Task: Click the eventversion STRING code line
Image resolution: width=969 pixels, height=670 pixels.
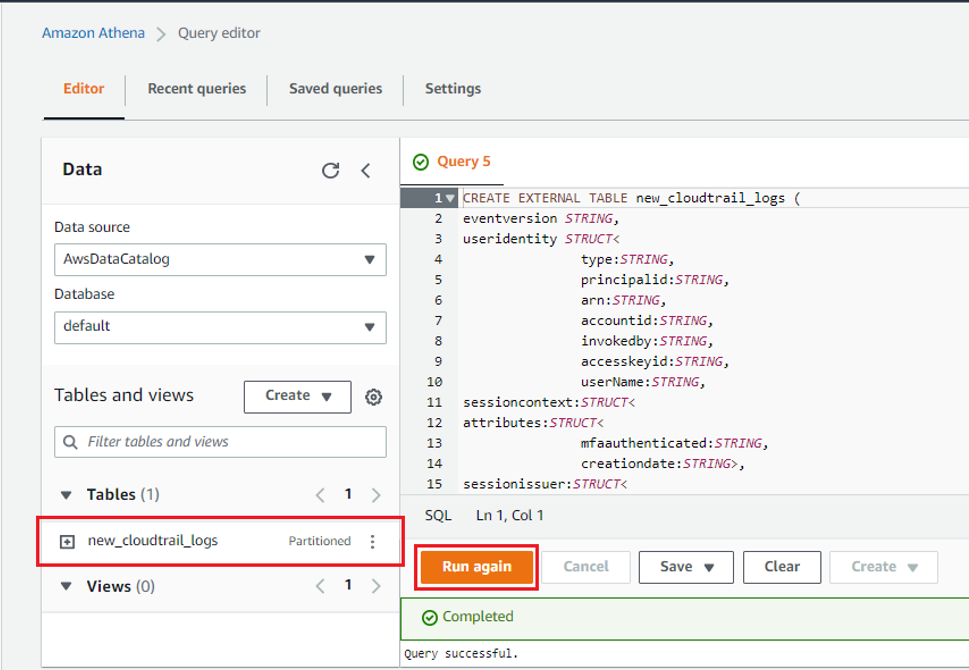Action: click(541, 219)
